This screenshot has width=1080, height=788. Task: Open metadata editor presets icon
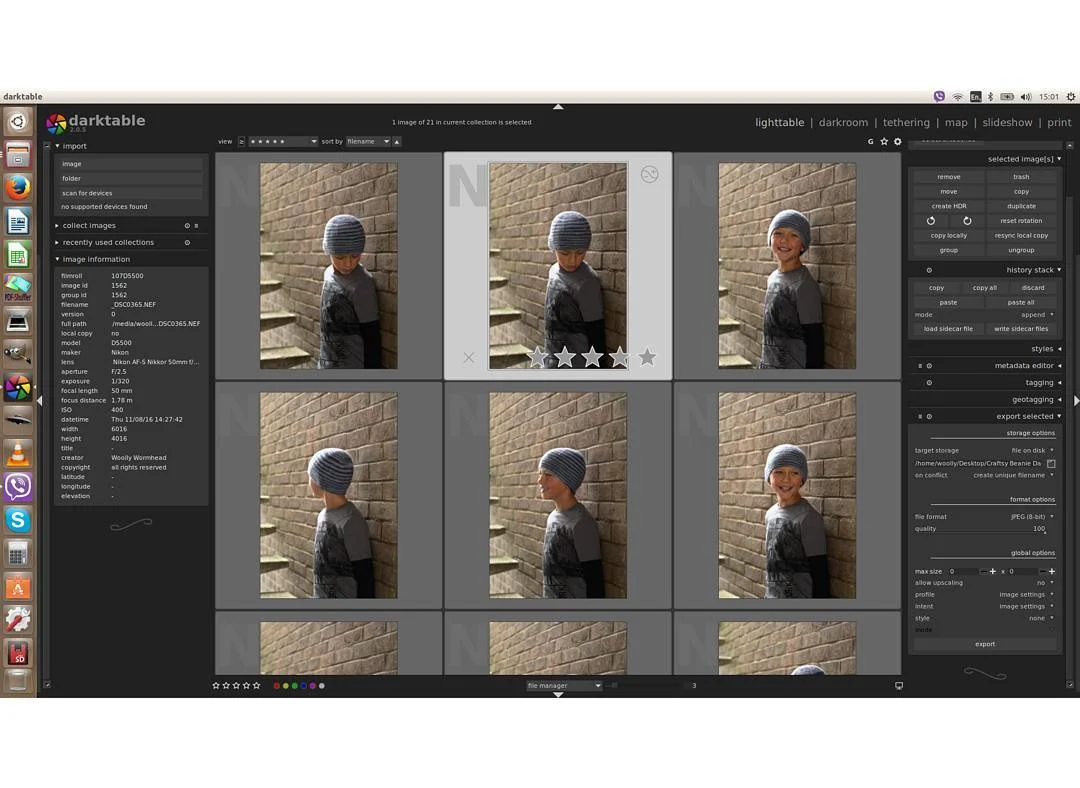pos(920,366)
